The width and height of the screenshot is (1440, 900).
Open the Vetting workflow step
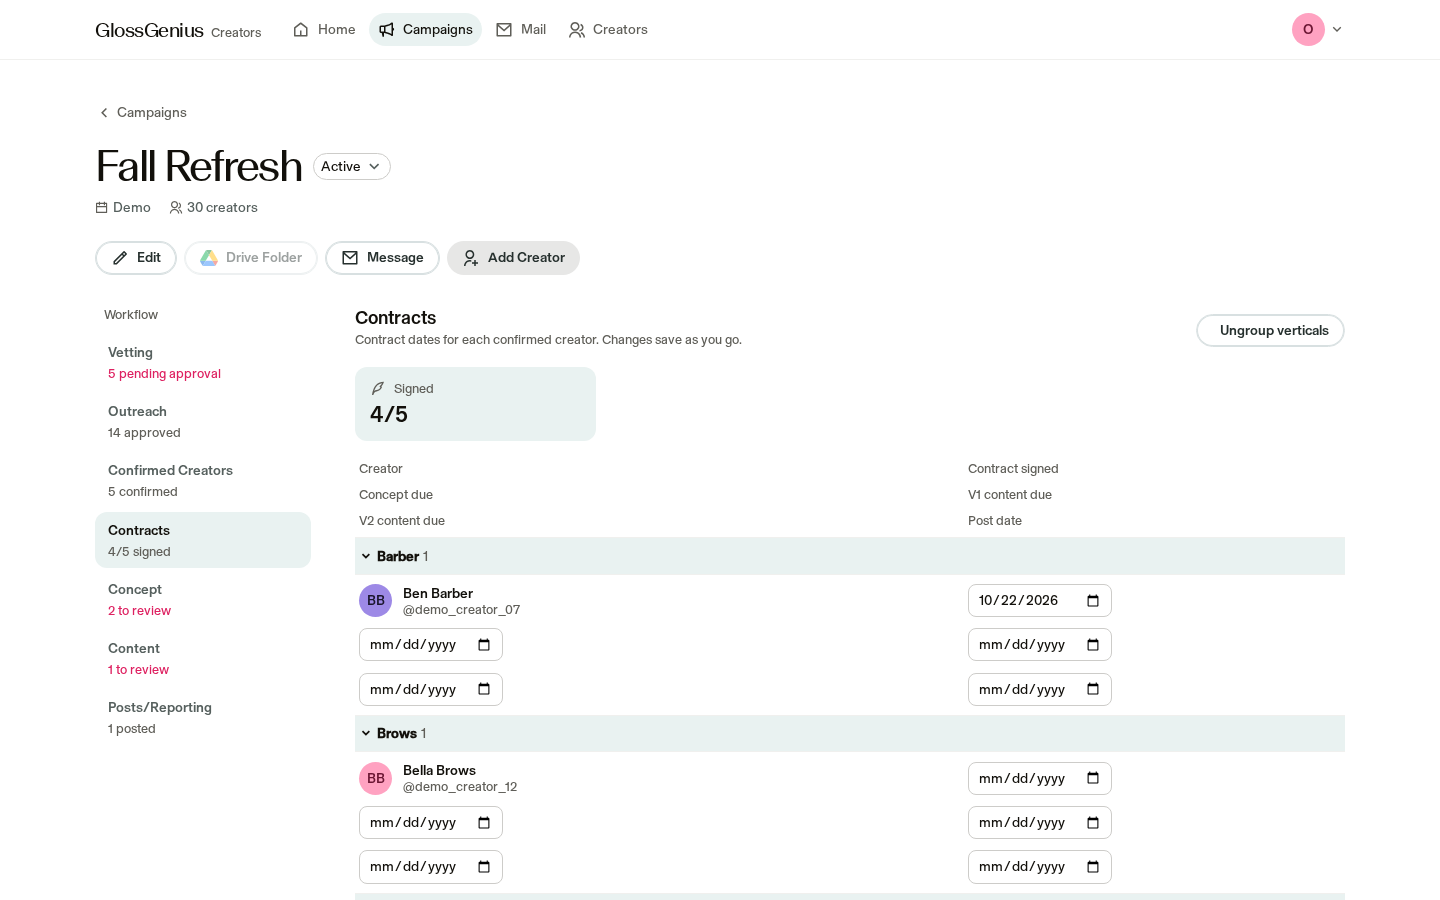coord(203,363)
